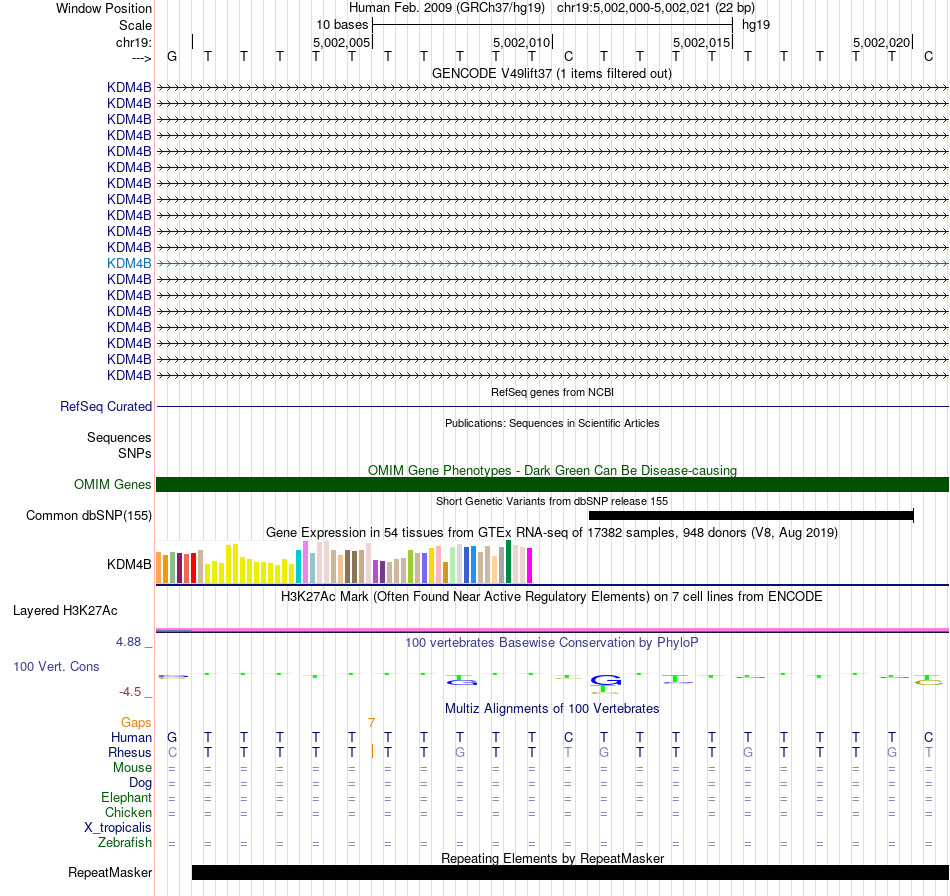Image resolution: width=950 pixels, height=896 pixels.
Task: Click the OMIM Genes track label
Action: pos(112,485)
